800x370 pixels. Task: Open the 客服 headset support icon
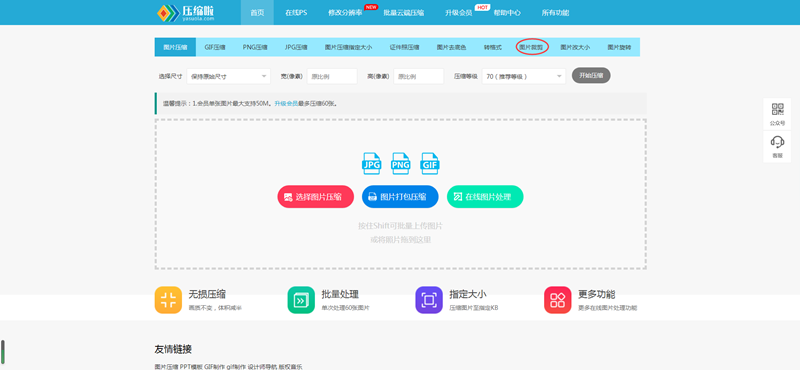pos(777,142)
